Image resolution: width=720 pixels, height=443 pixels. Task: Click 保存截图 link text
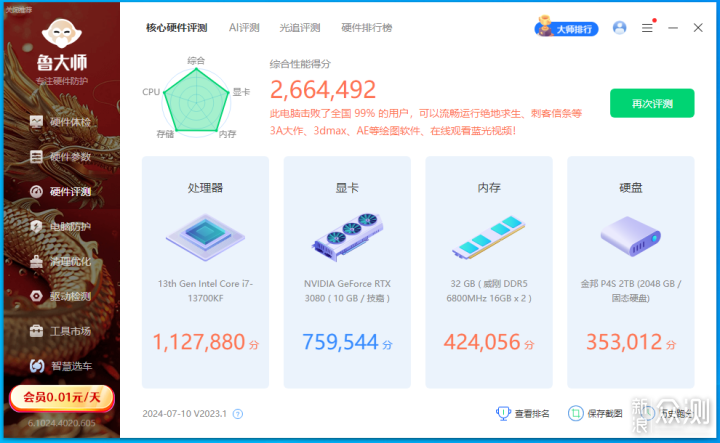[604, 414]
